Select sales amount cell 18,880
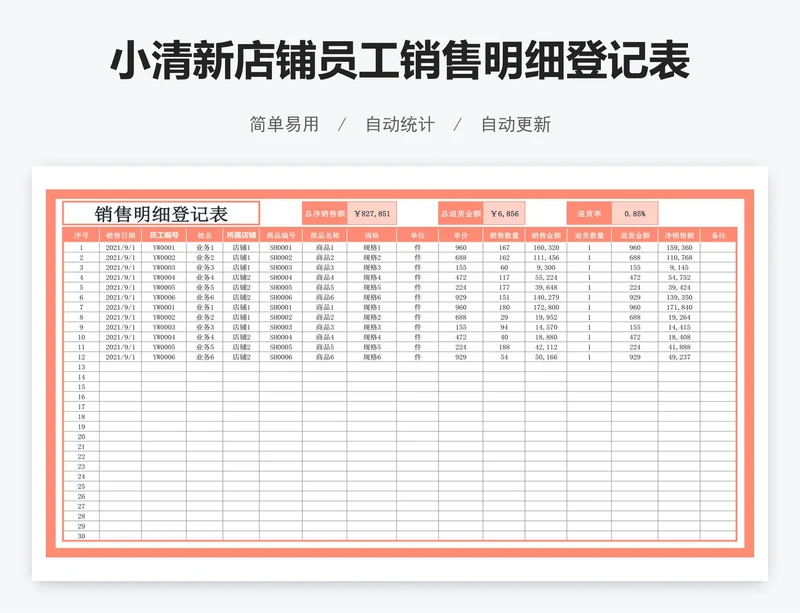The width and height of the screenshot is (800, 613). 546,337
